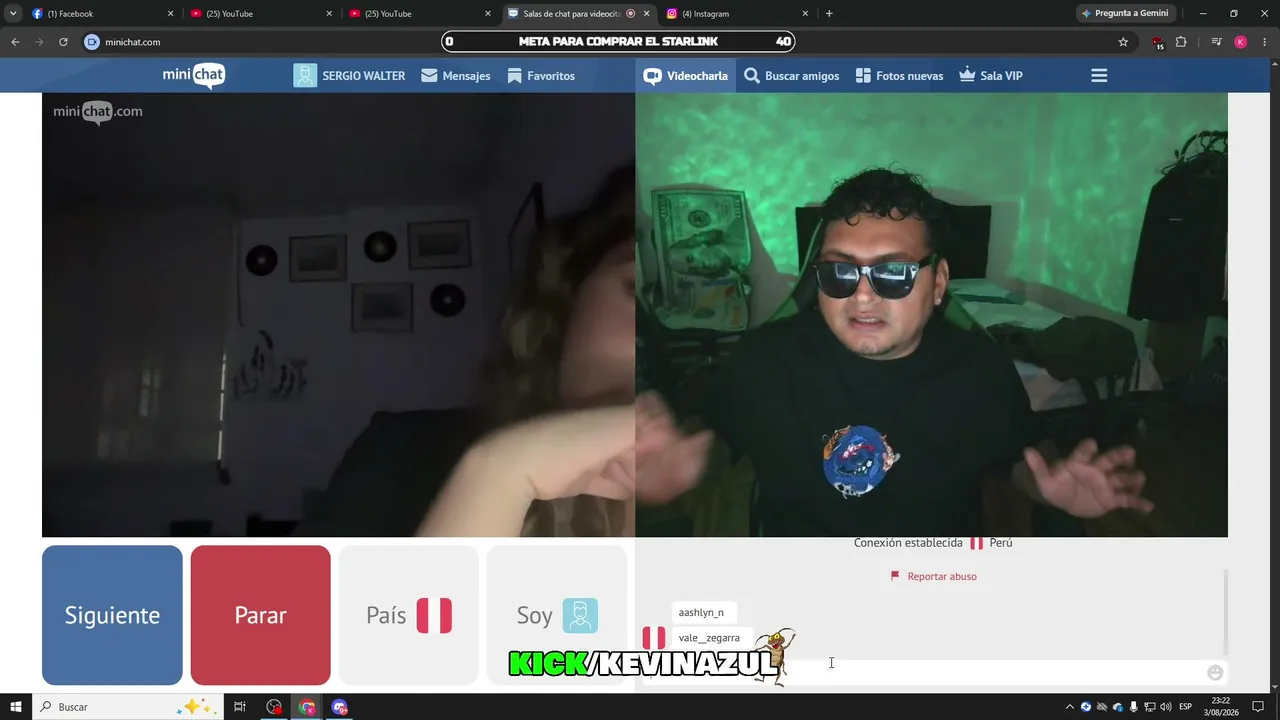The image size is (1280, 720).
Task: Open the volume control tray icon
Action: 1166,707
